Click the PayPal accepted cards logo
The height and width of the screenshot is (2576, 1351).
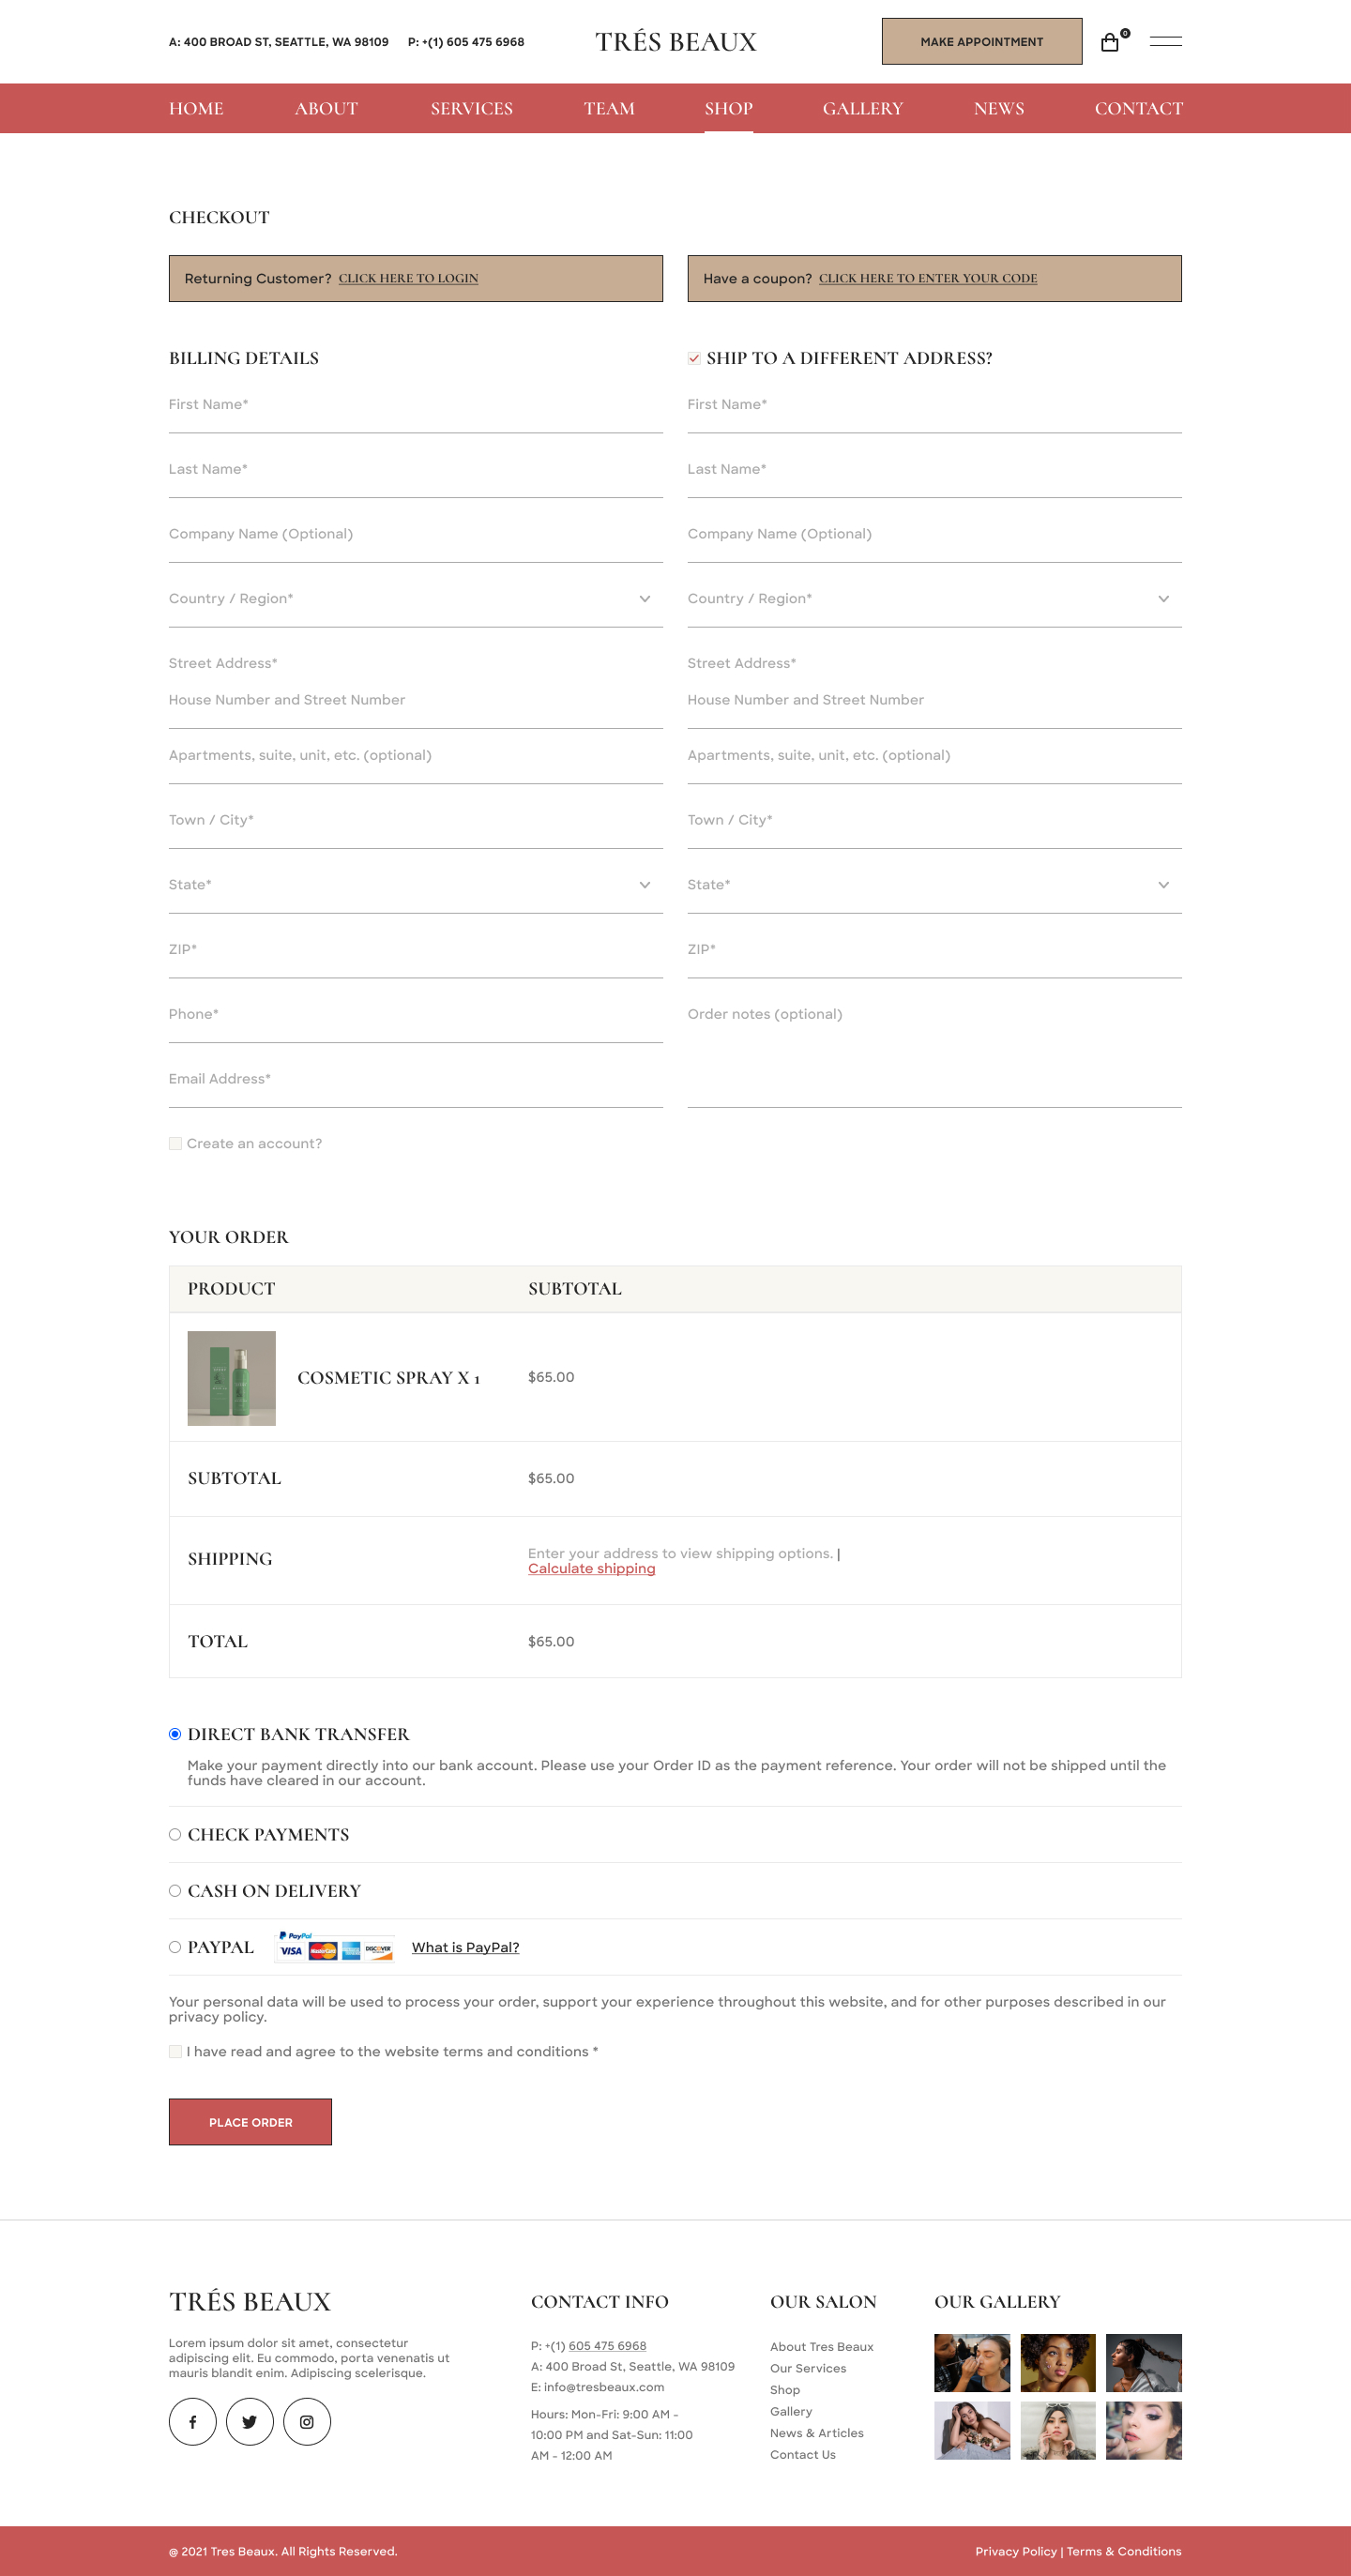click(335, 1946)
